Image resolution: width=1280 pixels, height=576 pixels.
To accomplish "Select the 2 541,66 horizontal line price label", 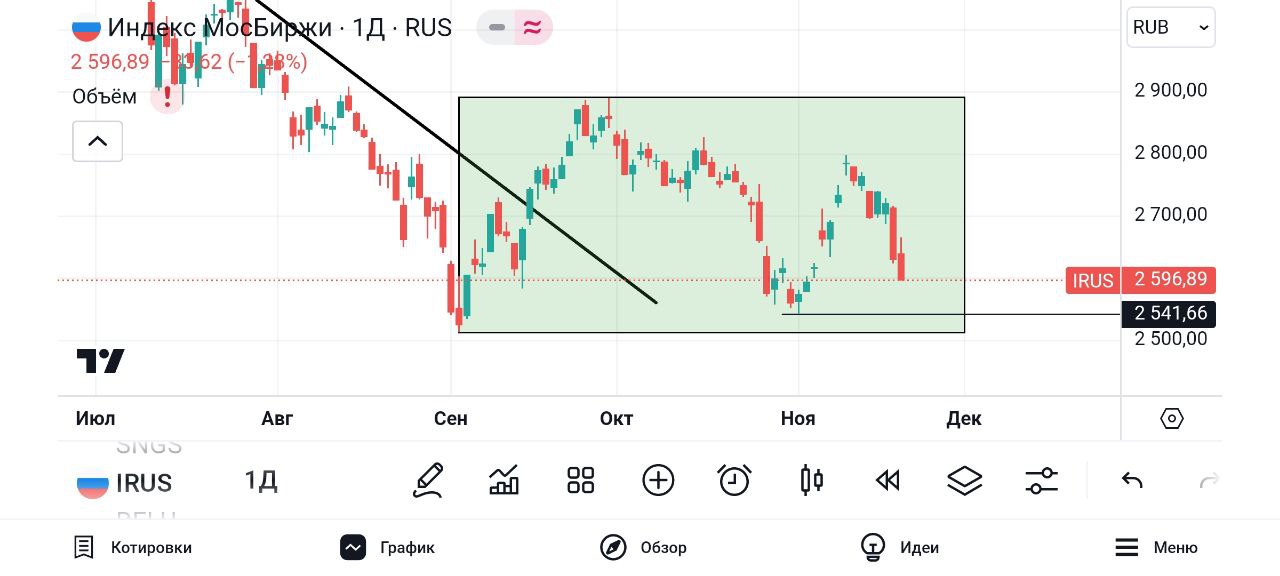I will (1168, 314).
